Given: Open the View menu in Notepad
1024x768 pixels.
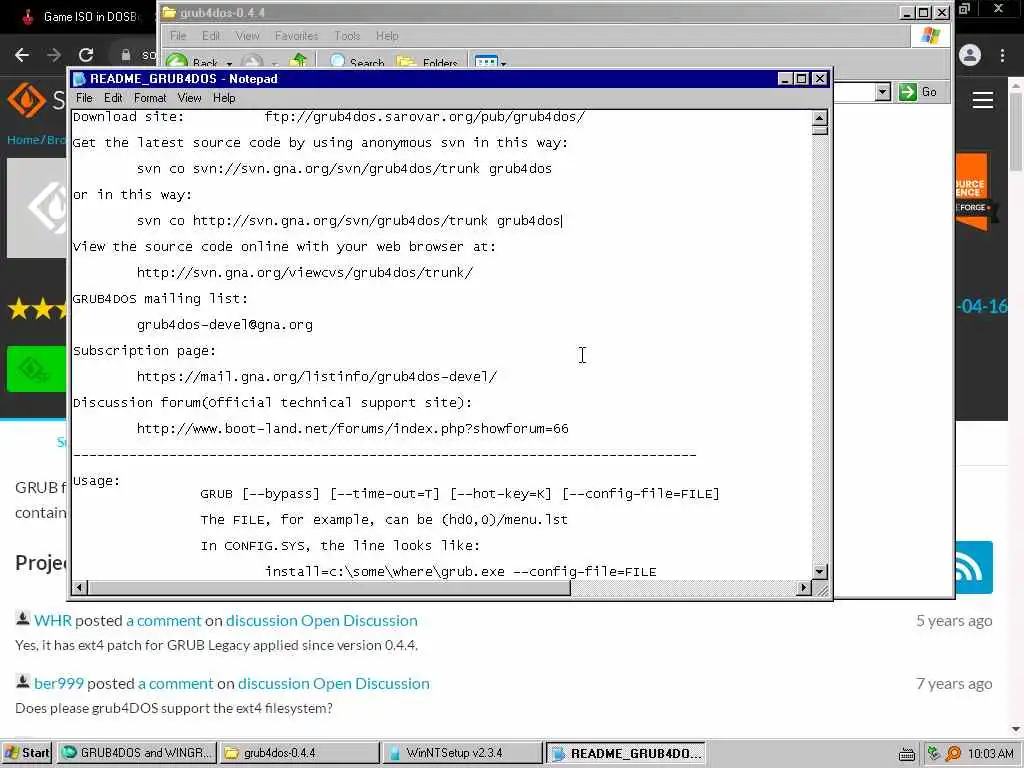Looking at the screenshot, I should [x=189, y=98].
